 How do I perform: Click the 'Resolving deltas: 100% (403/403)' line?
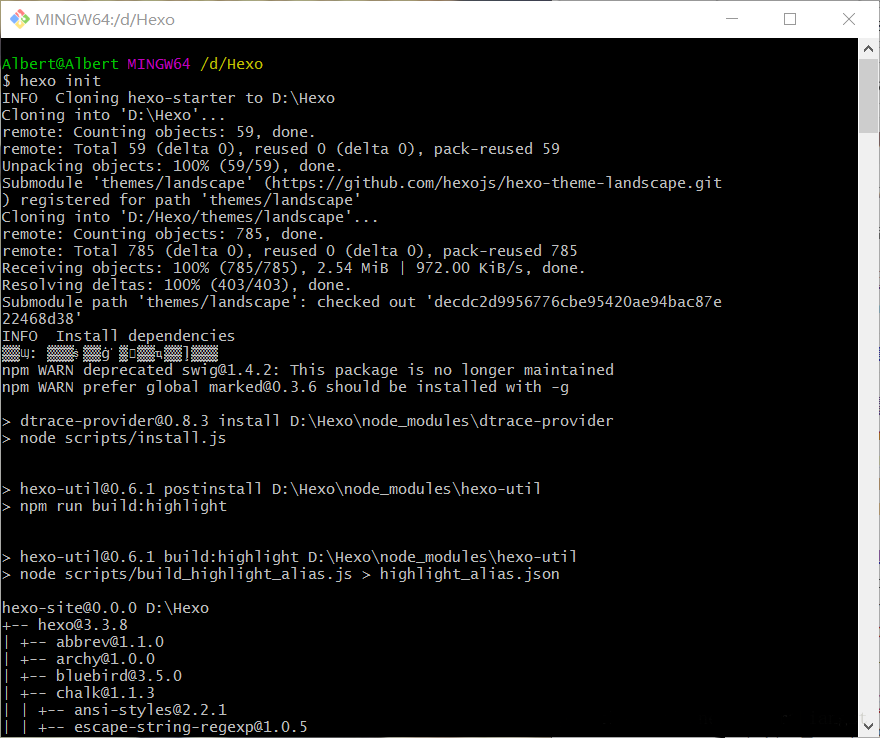coord(176,285)
